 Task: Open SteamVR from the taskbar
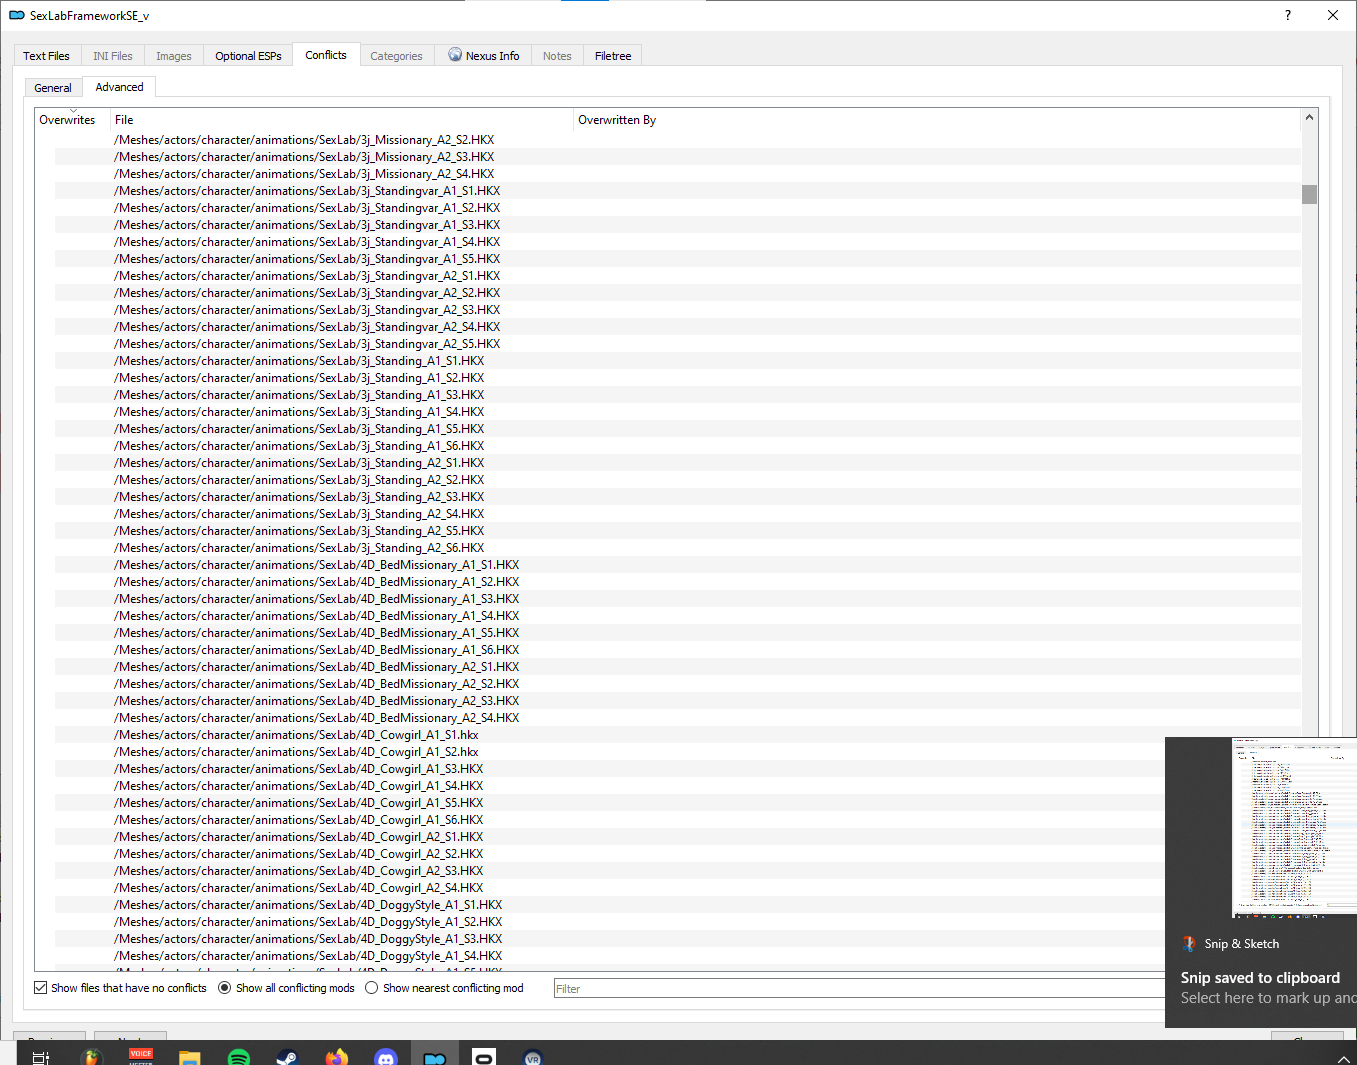pyautogui.click(x=533, y=1057)
